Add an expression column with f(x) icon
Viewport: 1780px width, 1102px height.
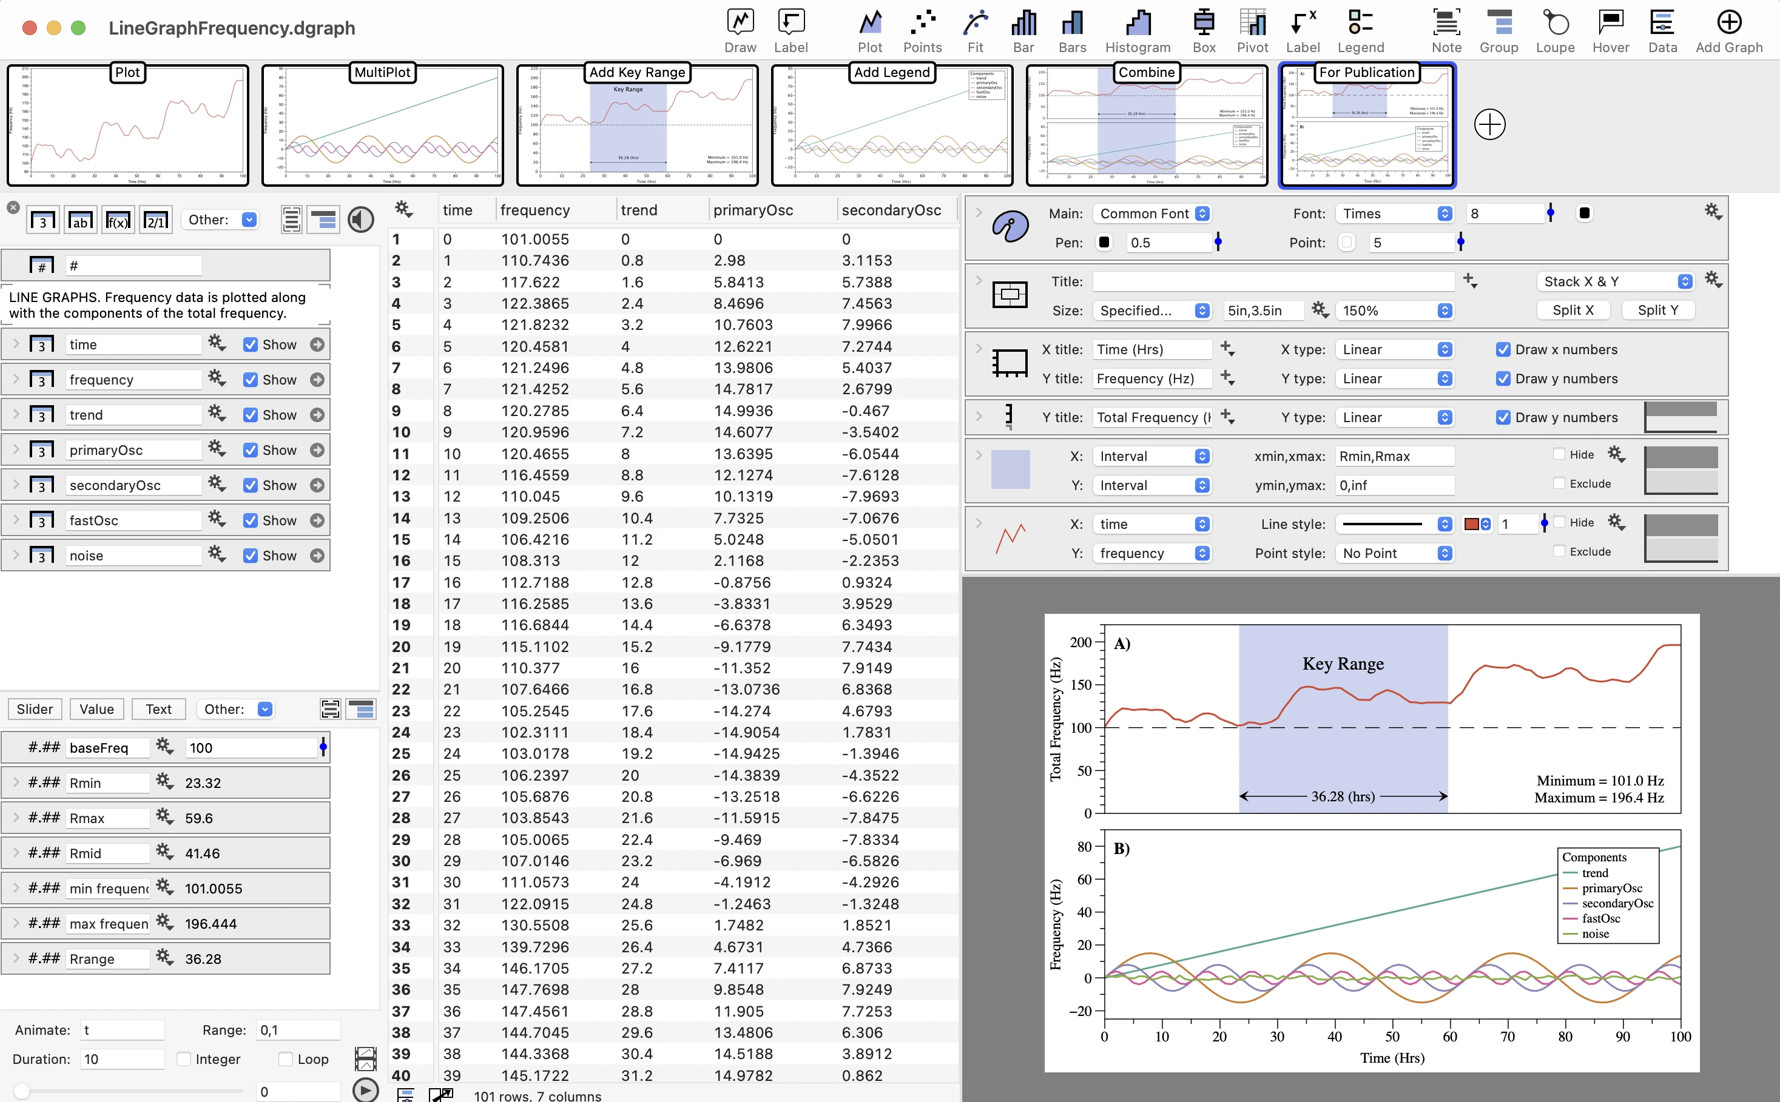click(118, 221)
